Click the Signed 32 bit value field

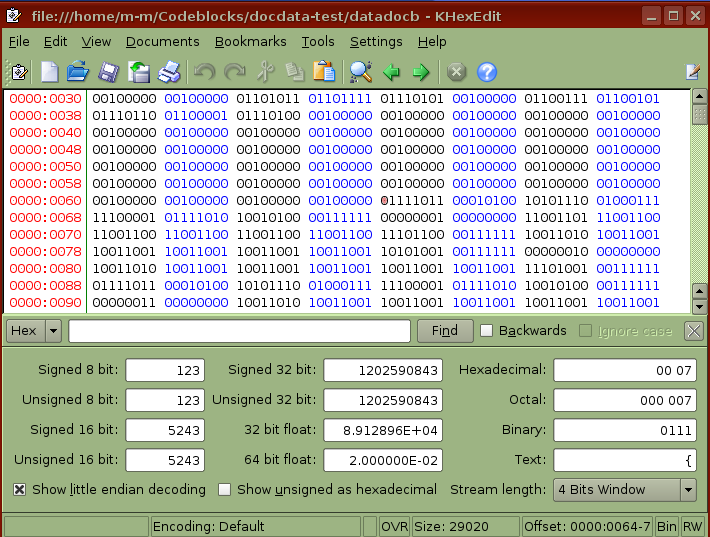(x=383, y=370)
